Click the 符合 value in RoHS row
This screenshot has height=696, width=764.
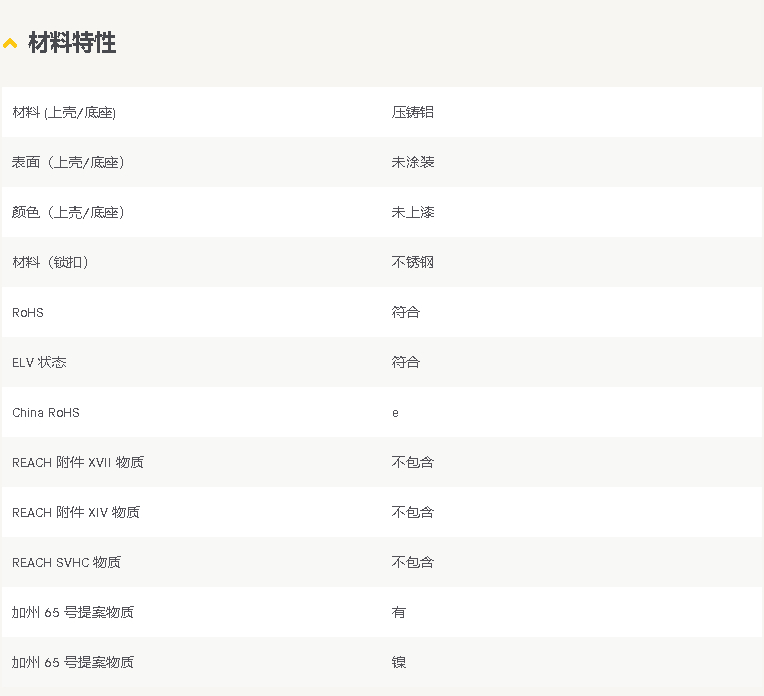[x=405, y=312]
